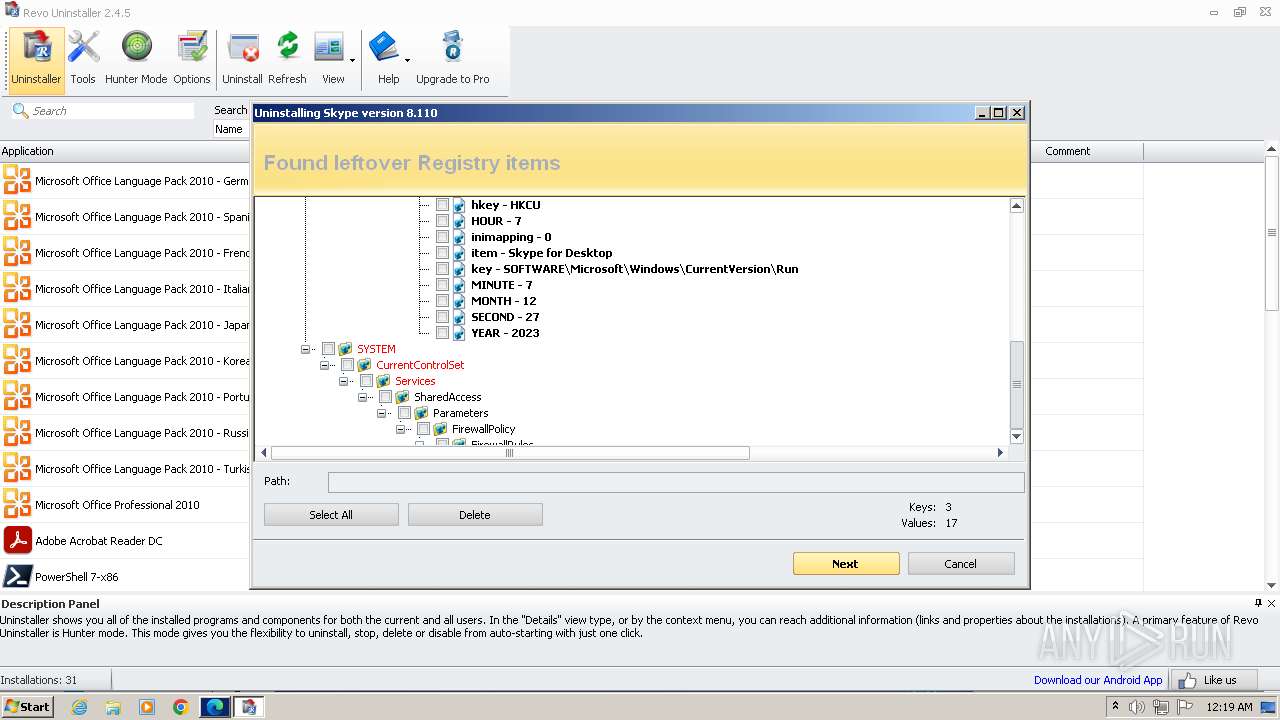Click the Microsoft Office Professional 2010 icon
Viewport: 1280px width, 720px height.
18,505
